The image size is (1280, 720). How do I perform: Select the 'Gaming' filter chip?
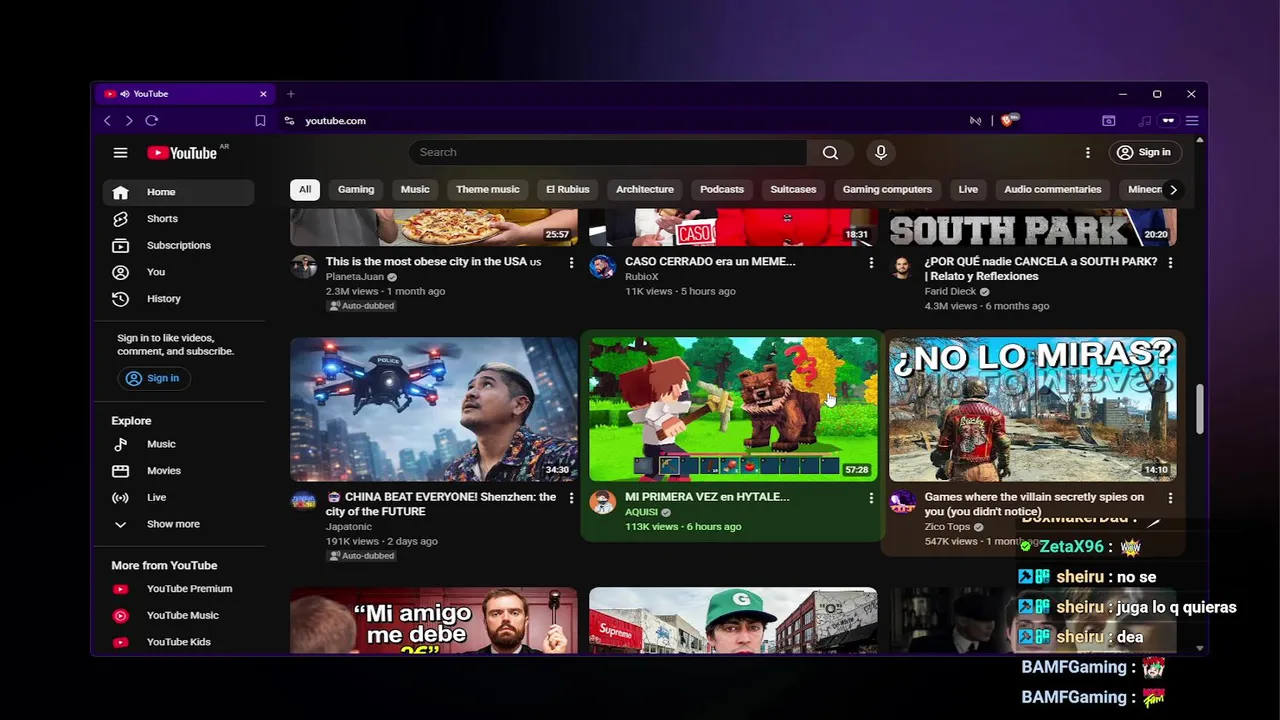coord(356,189)
